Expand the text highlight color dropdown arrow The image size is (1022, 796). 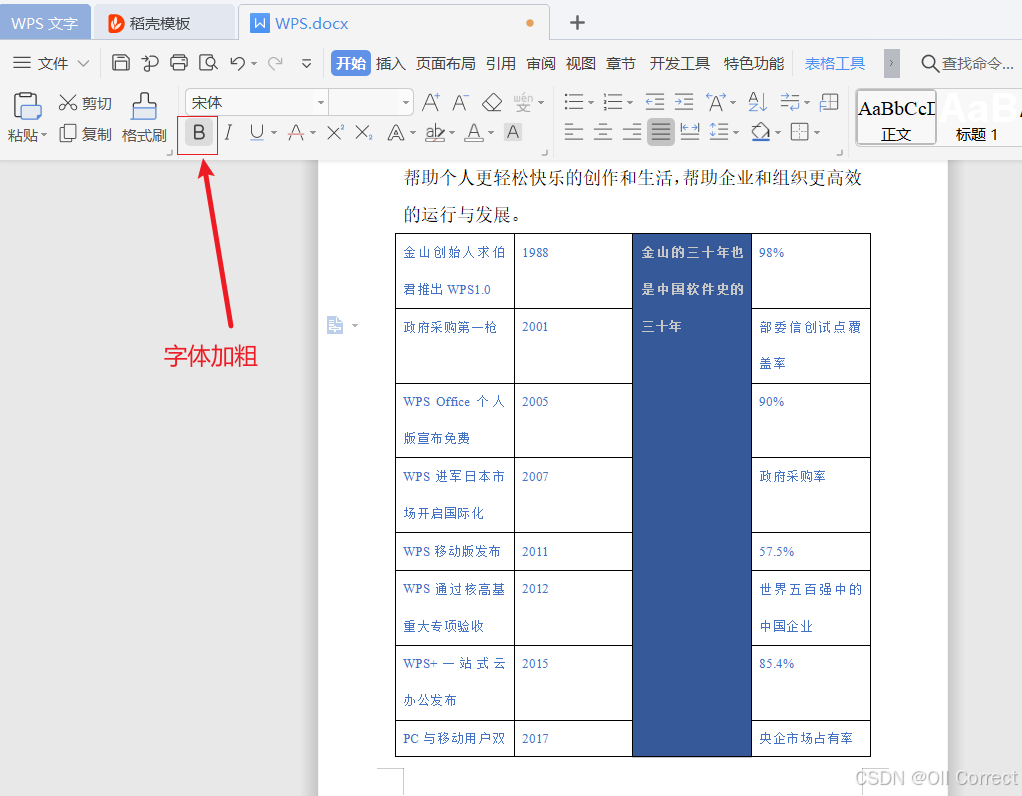tap(452, 133)
